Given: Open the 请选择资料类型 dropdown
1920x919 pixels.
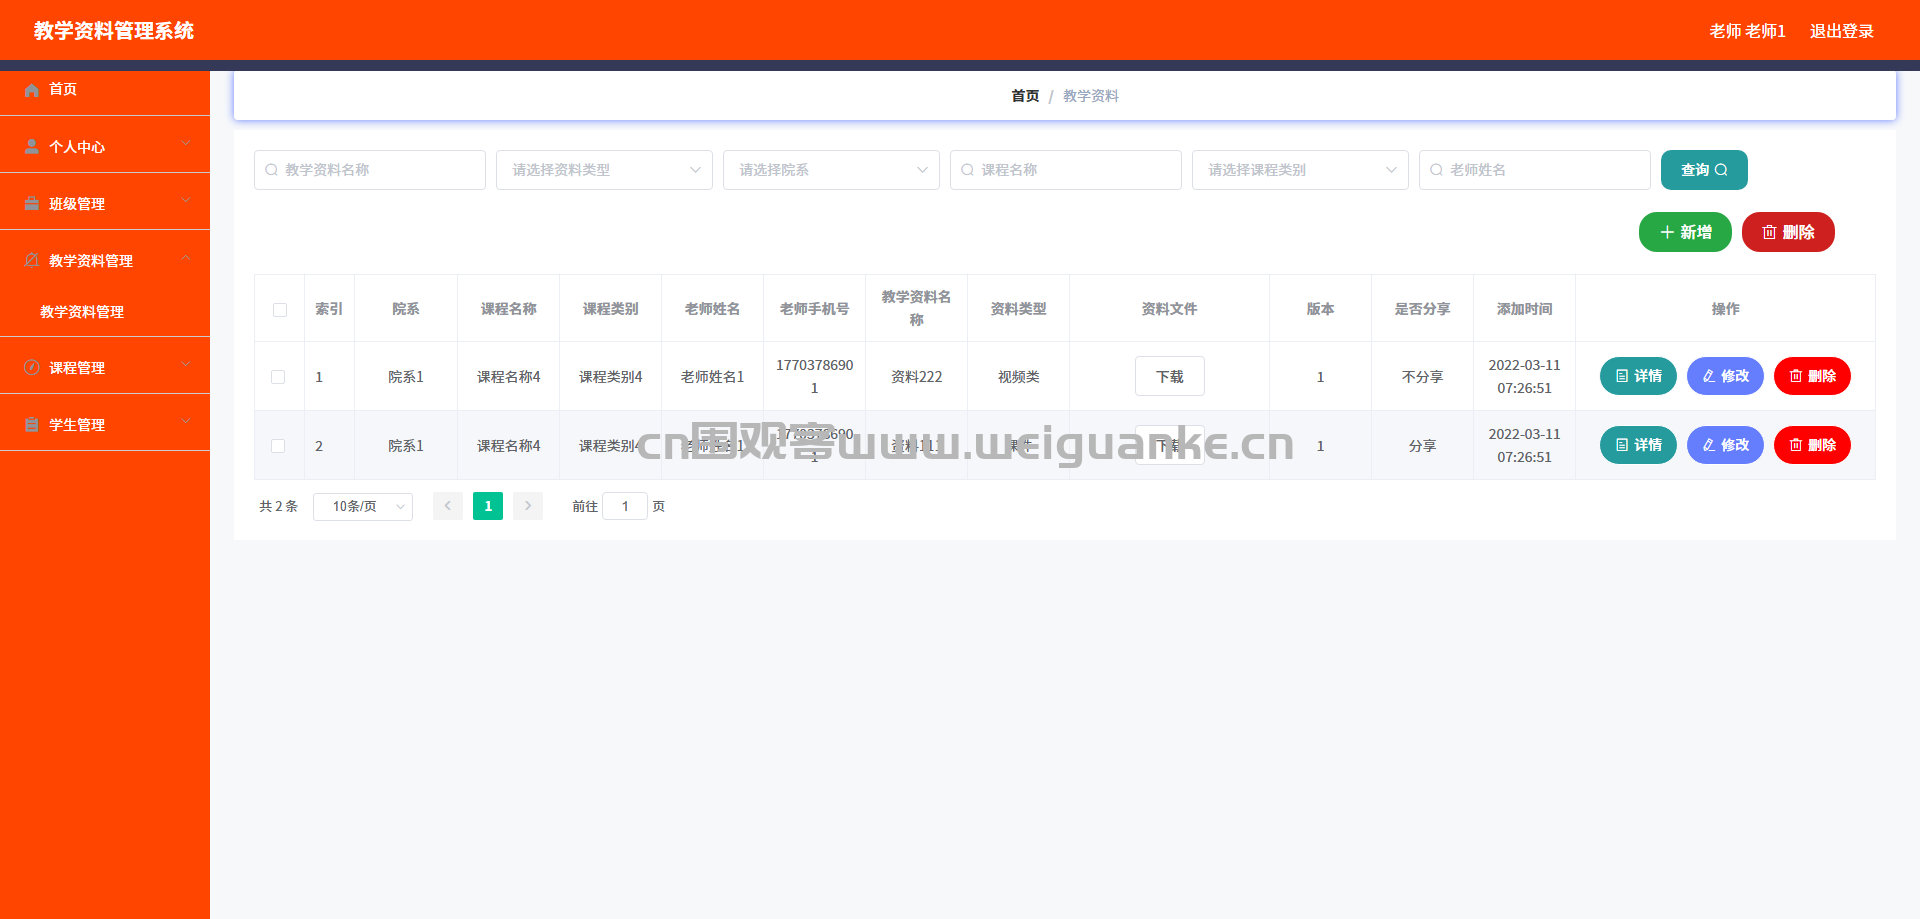Looking at the screenshot, I should pyautogui.click(x=604, y=170).
